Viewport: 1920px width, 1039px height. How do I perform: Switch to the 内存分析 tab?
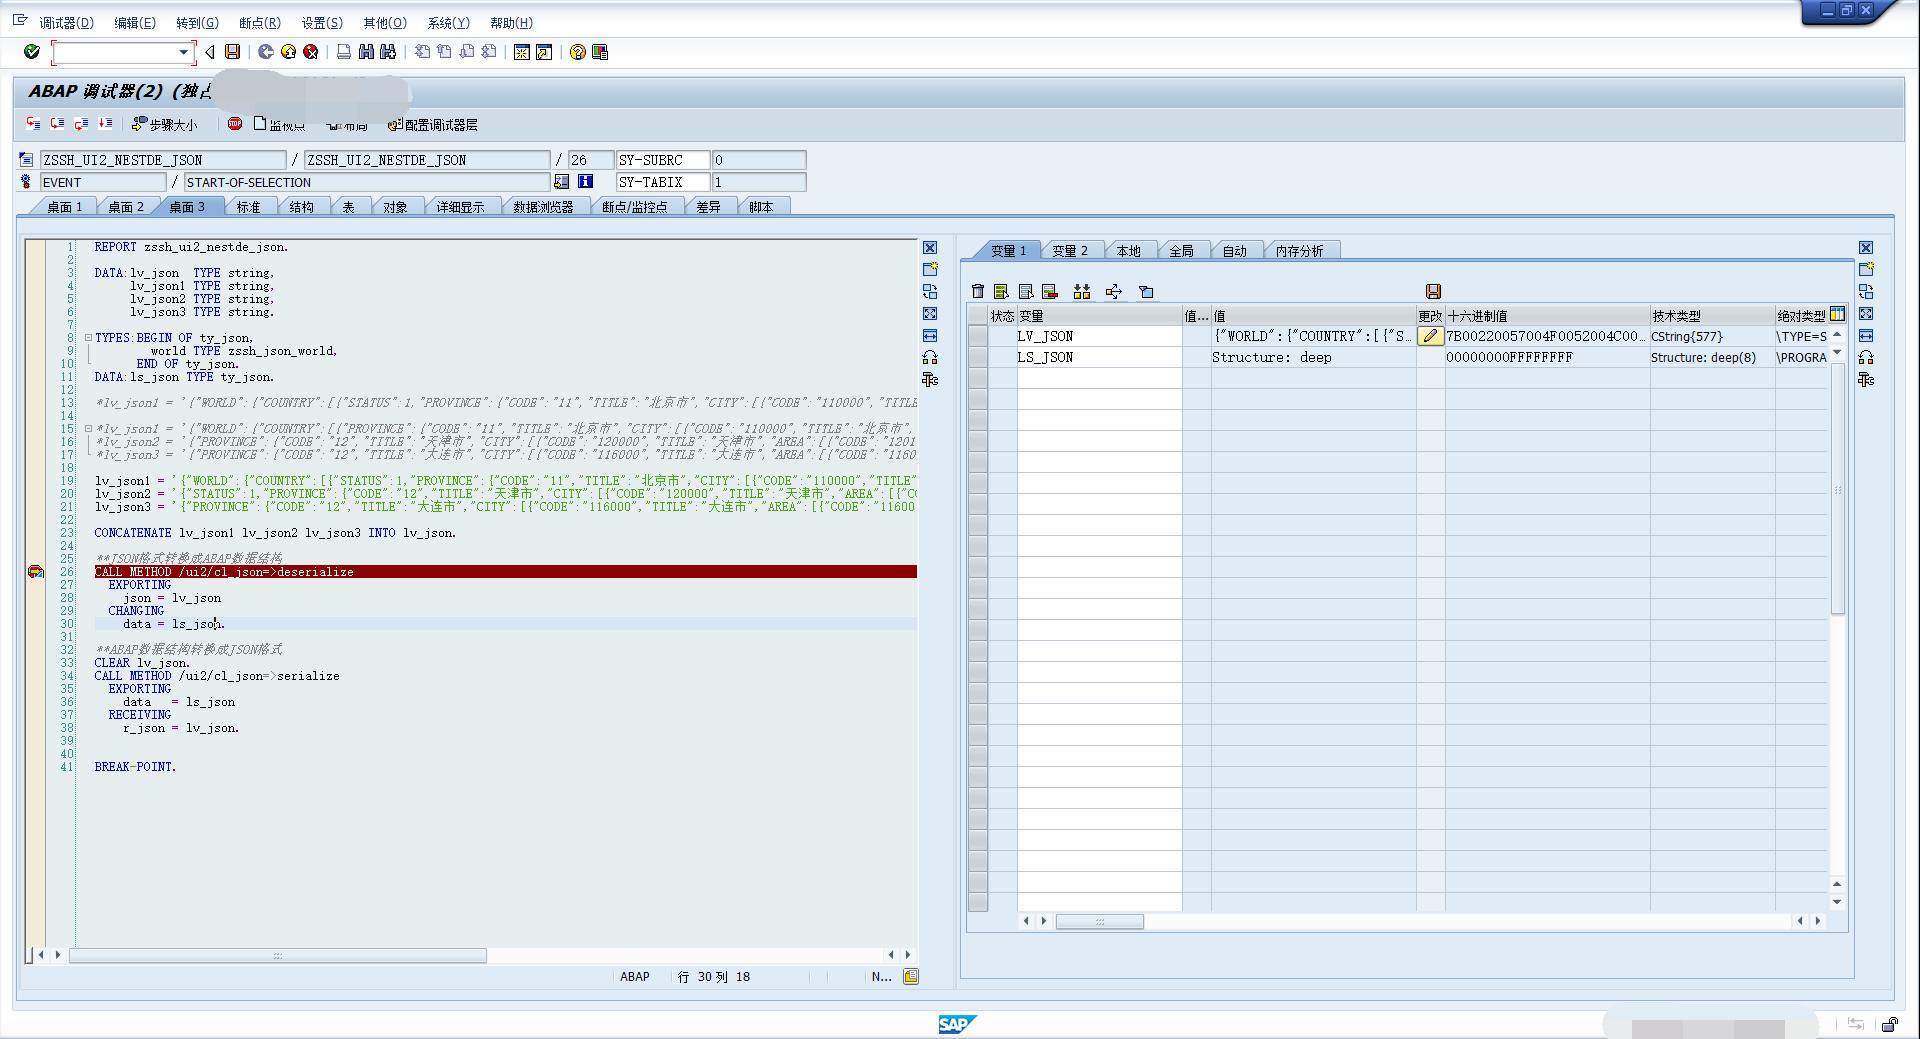point(1299,251)
